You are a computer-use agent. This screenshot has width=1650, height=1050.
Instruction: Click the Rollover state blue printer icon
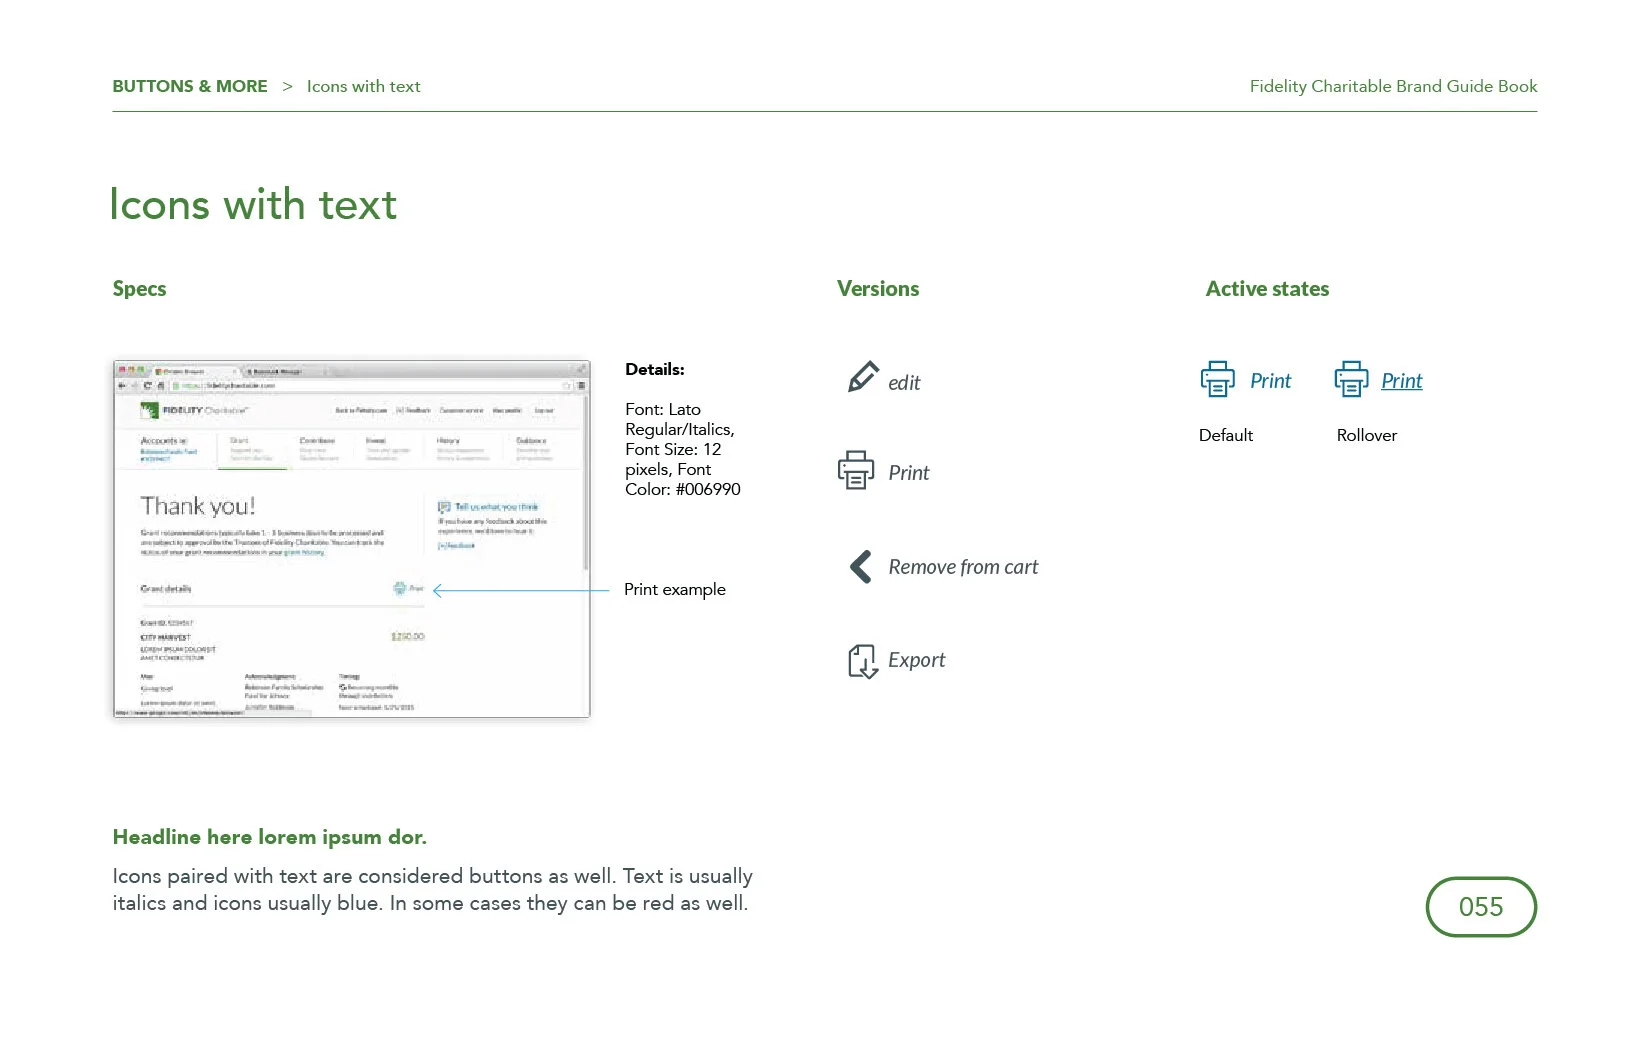click(1351, 379)
